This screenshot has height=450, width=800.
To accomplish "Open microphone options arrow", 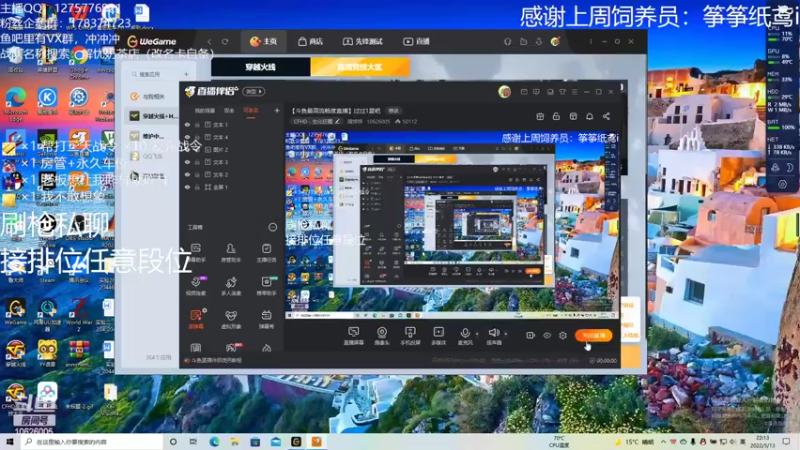I will coord(477,334).
